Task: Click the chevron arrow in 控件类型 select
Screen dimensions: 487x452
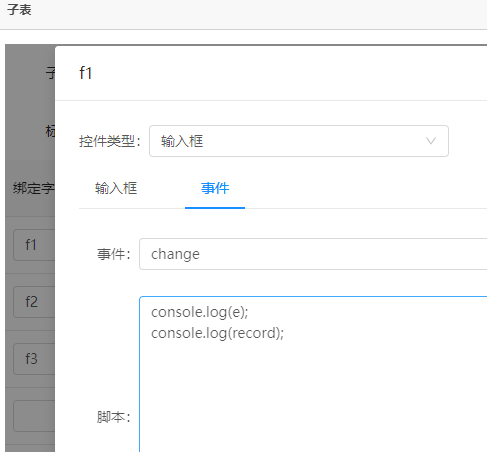Action: [431, 141]
